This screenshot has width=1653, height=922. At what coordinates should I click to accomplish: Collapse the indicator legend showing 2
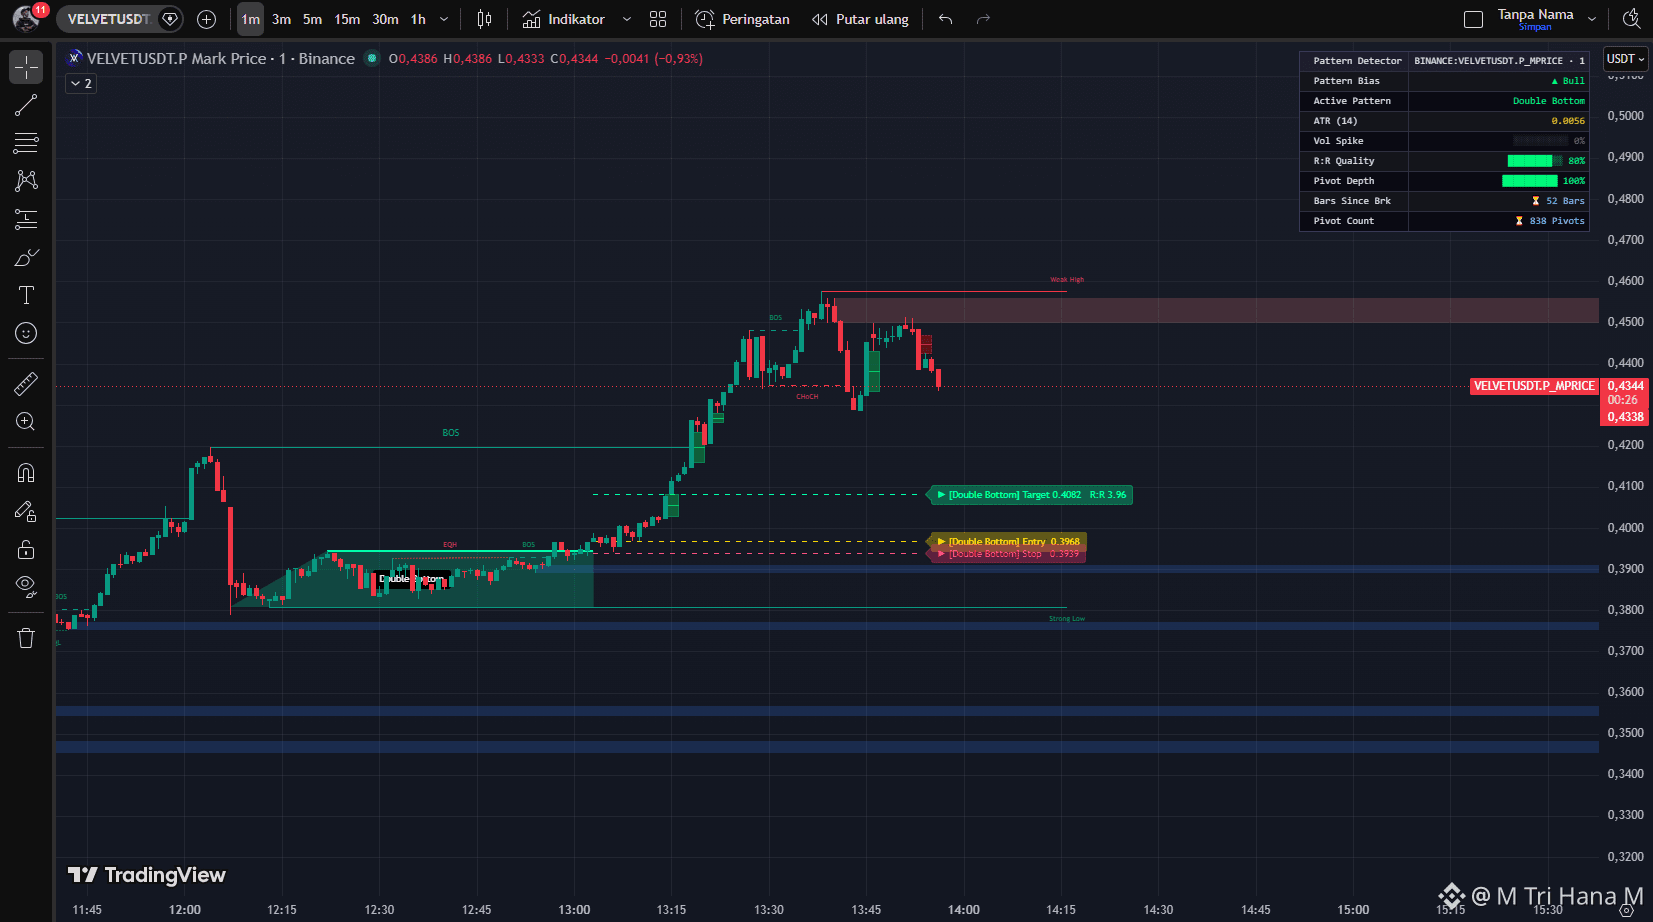[x=81, y=84]
